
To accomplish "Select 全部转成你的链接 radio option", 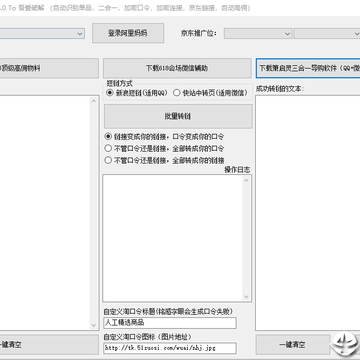I will (164, 160).
